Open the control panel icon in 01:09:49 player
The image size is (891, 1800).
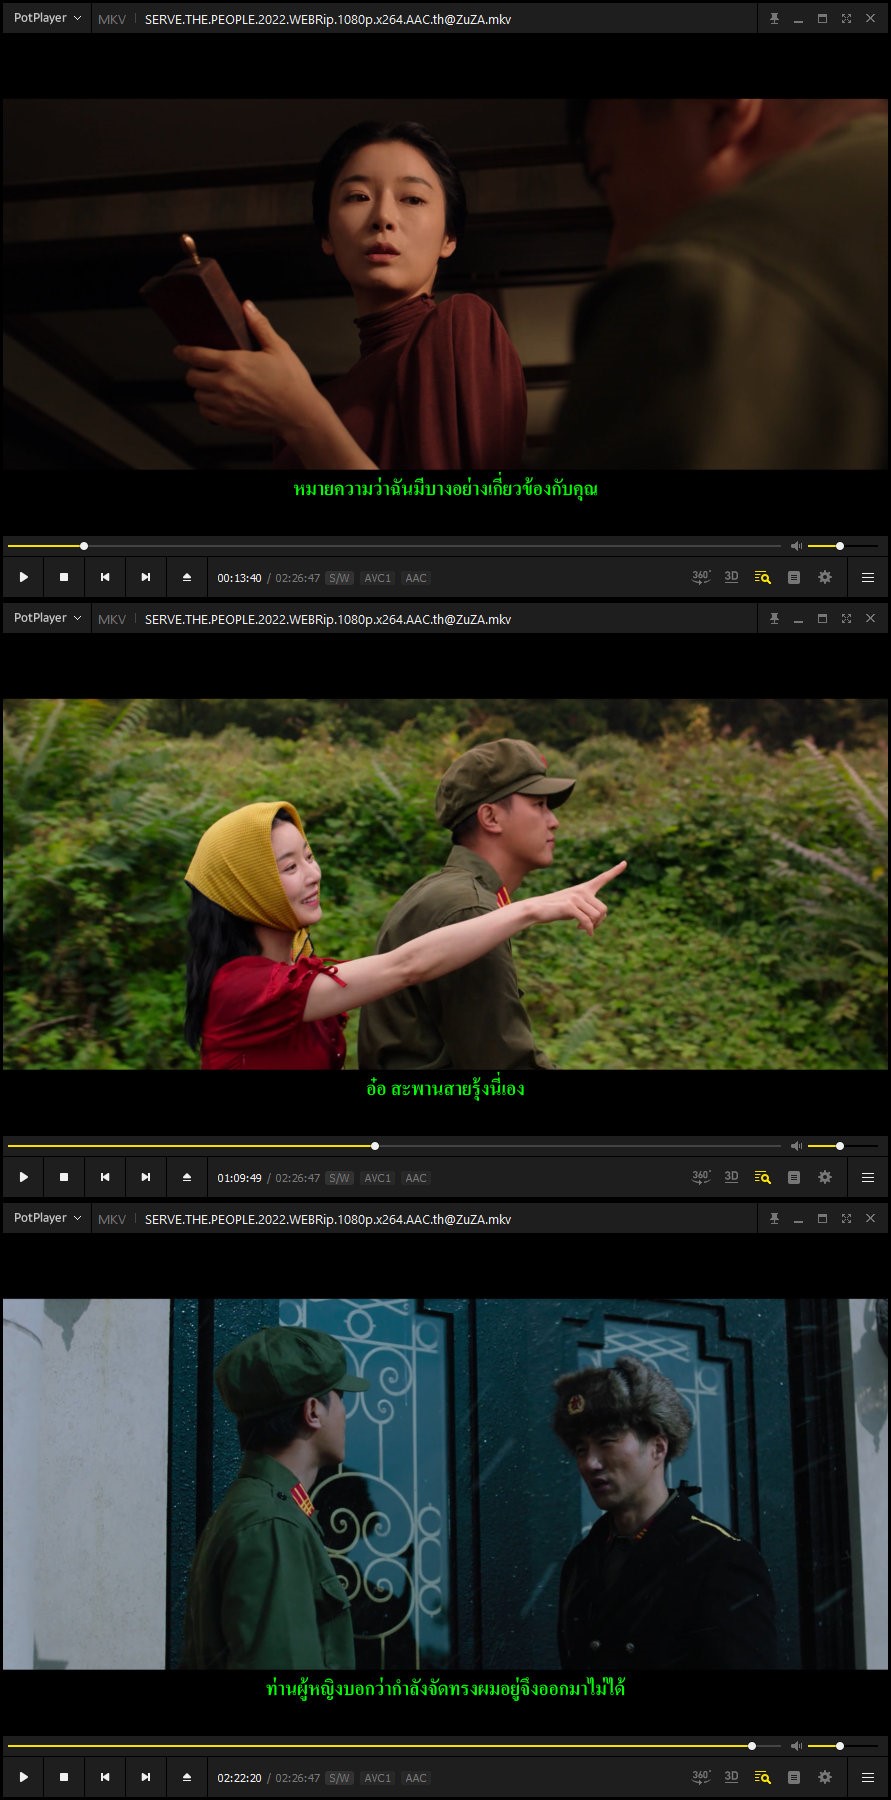(794, 1177)
